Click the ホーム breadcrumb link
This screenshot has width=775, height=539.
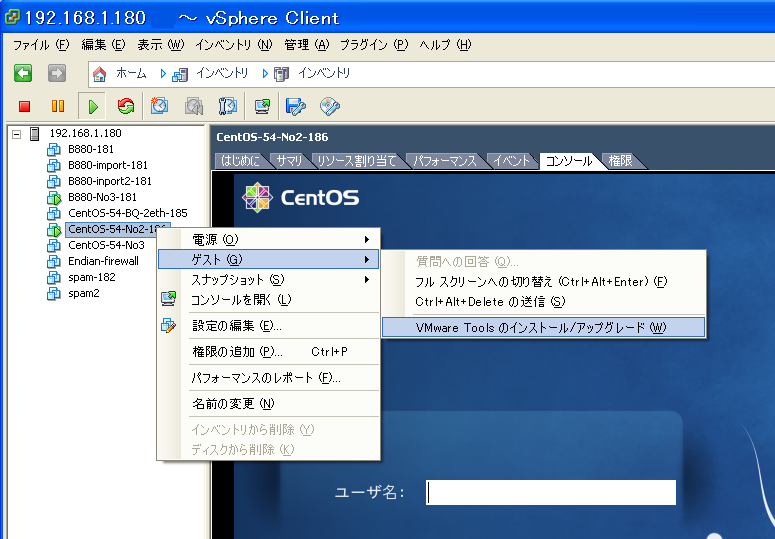[131, 74]
